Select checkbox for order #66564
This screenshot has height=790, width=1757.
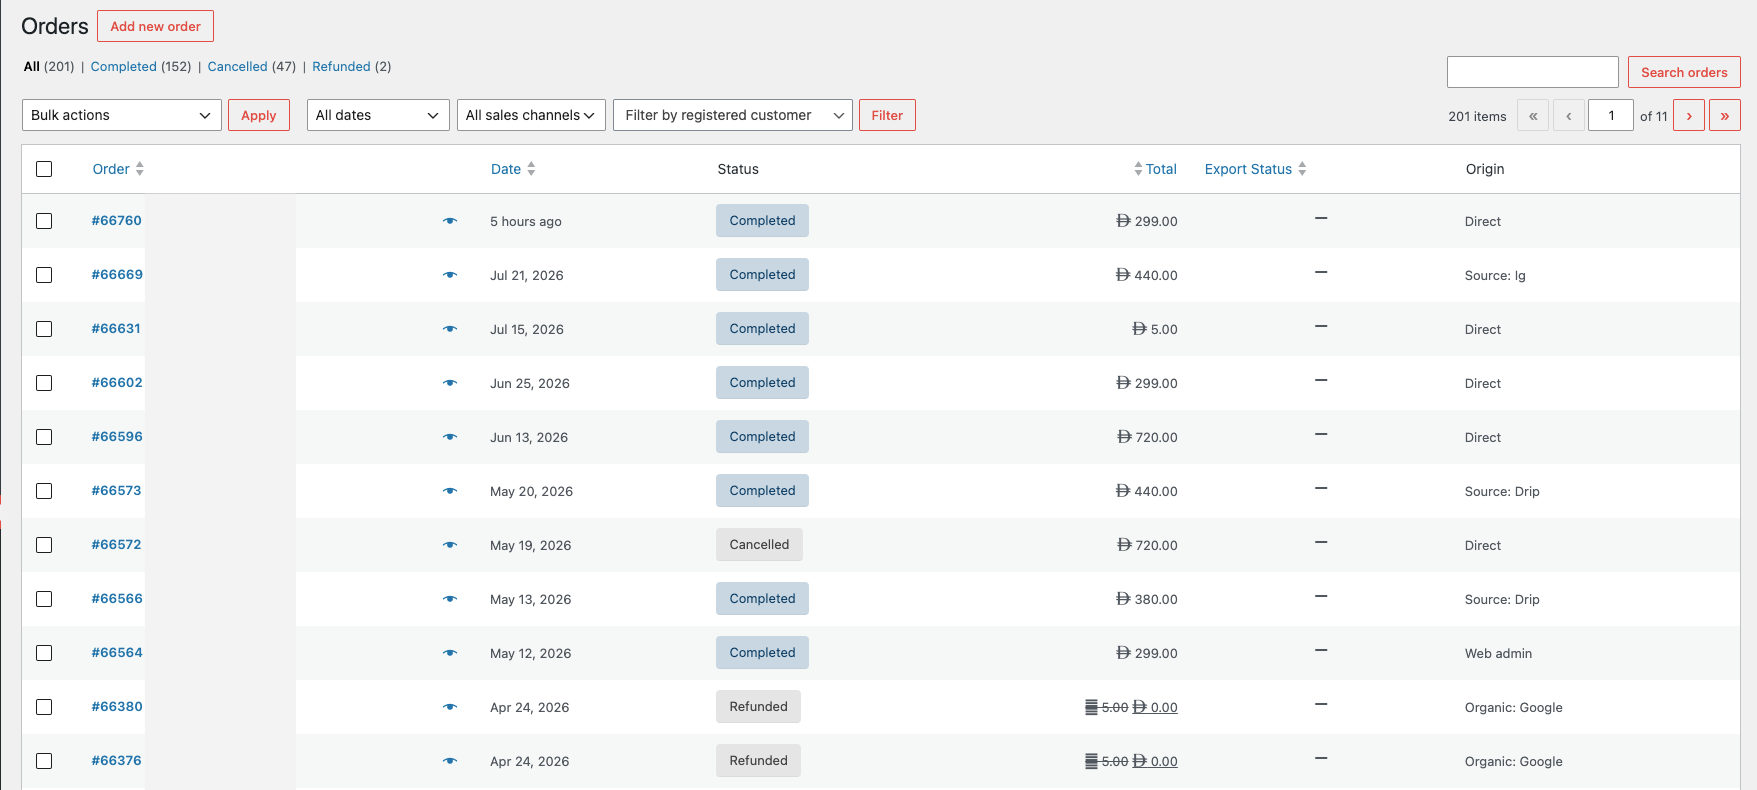point(44,653)
